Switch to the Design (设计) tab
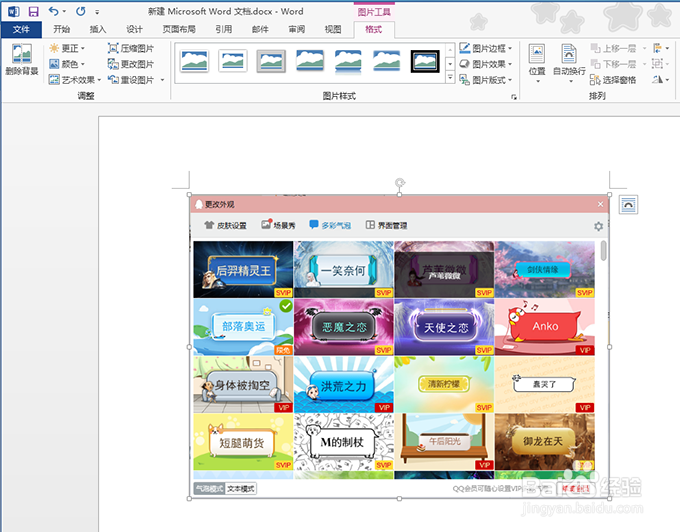This screenshot has height=532, width=680. pos(134,29)
